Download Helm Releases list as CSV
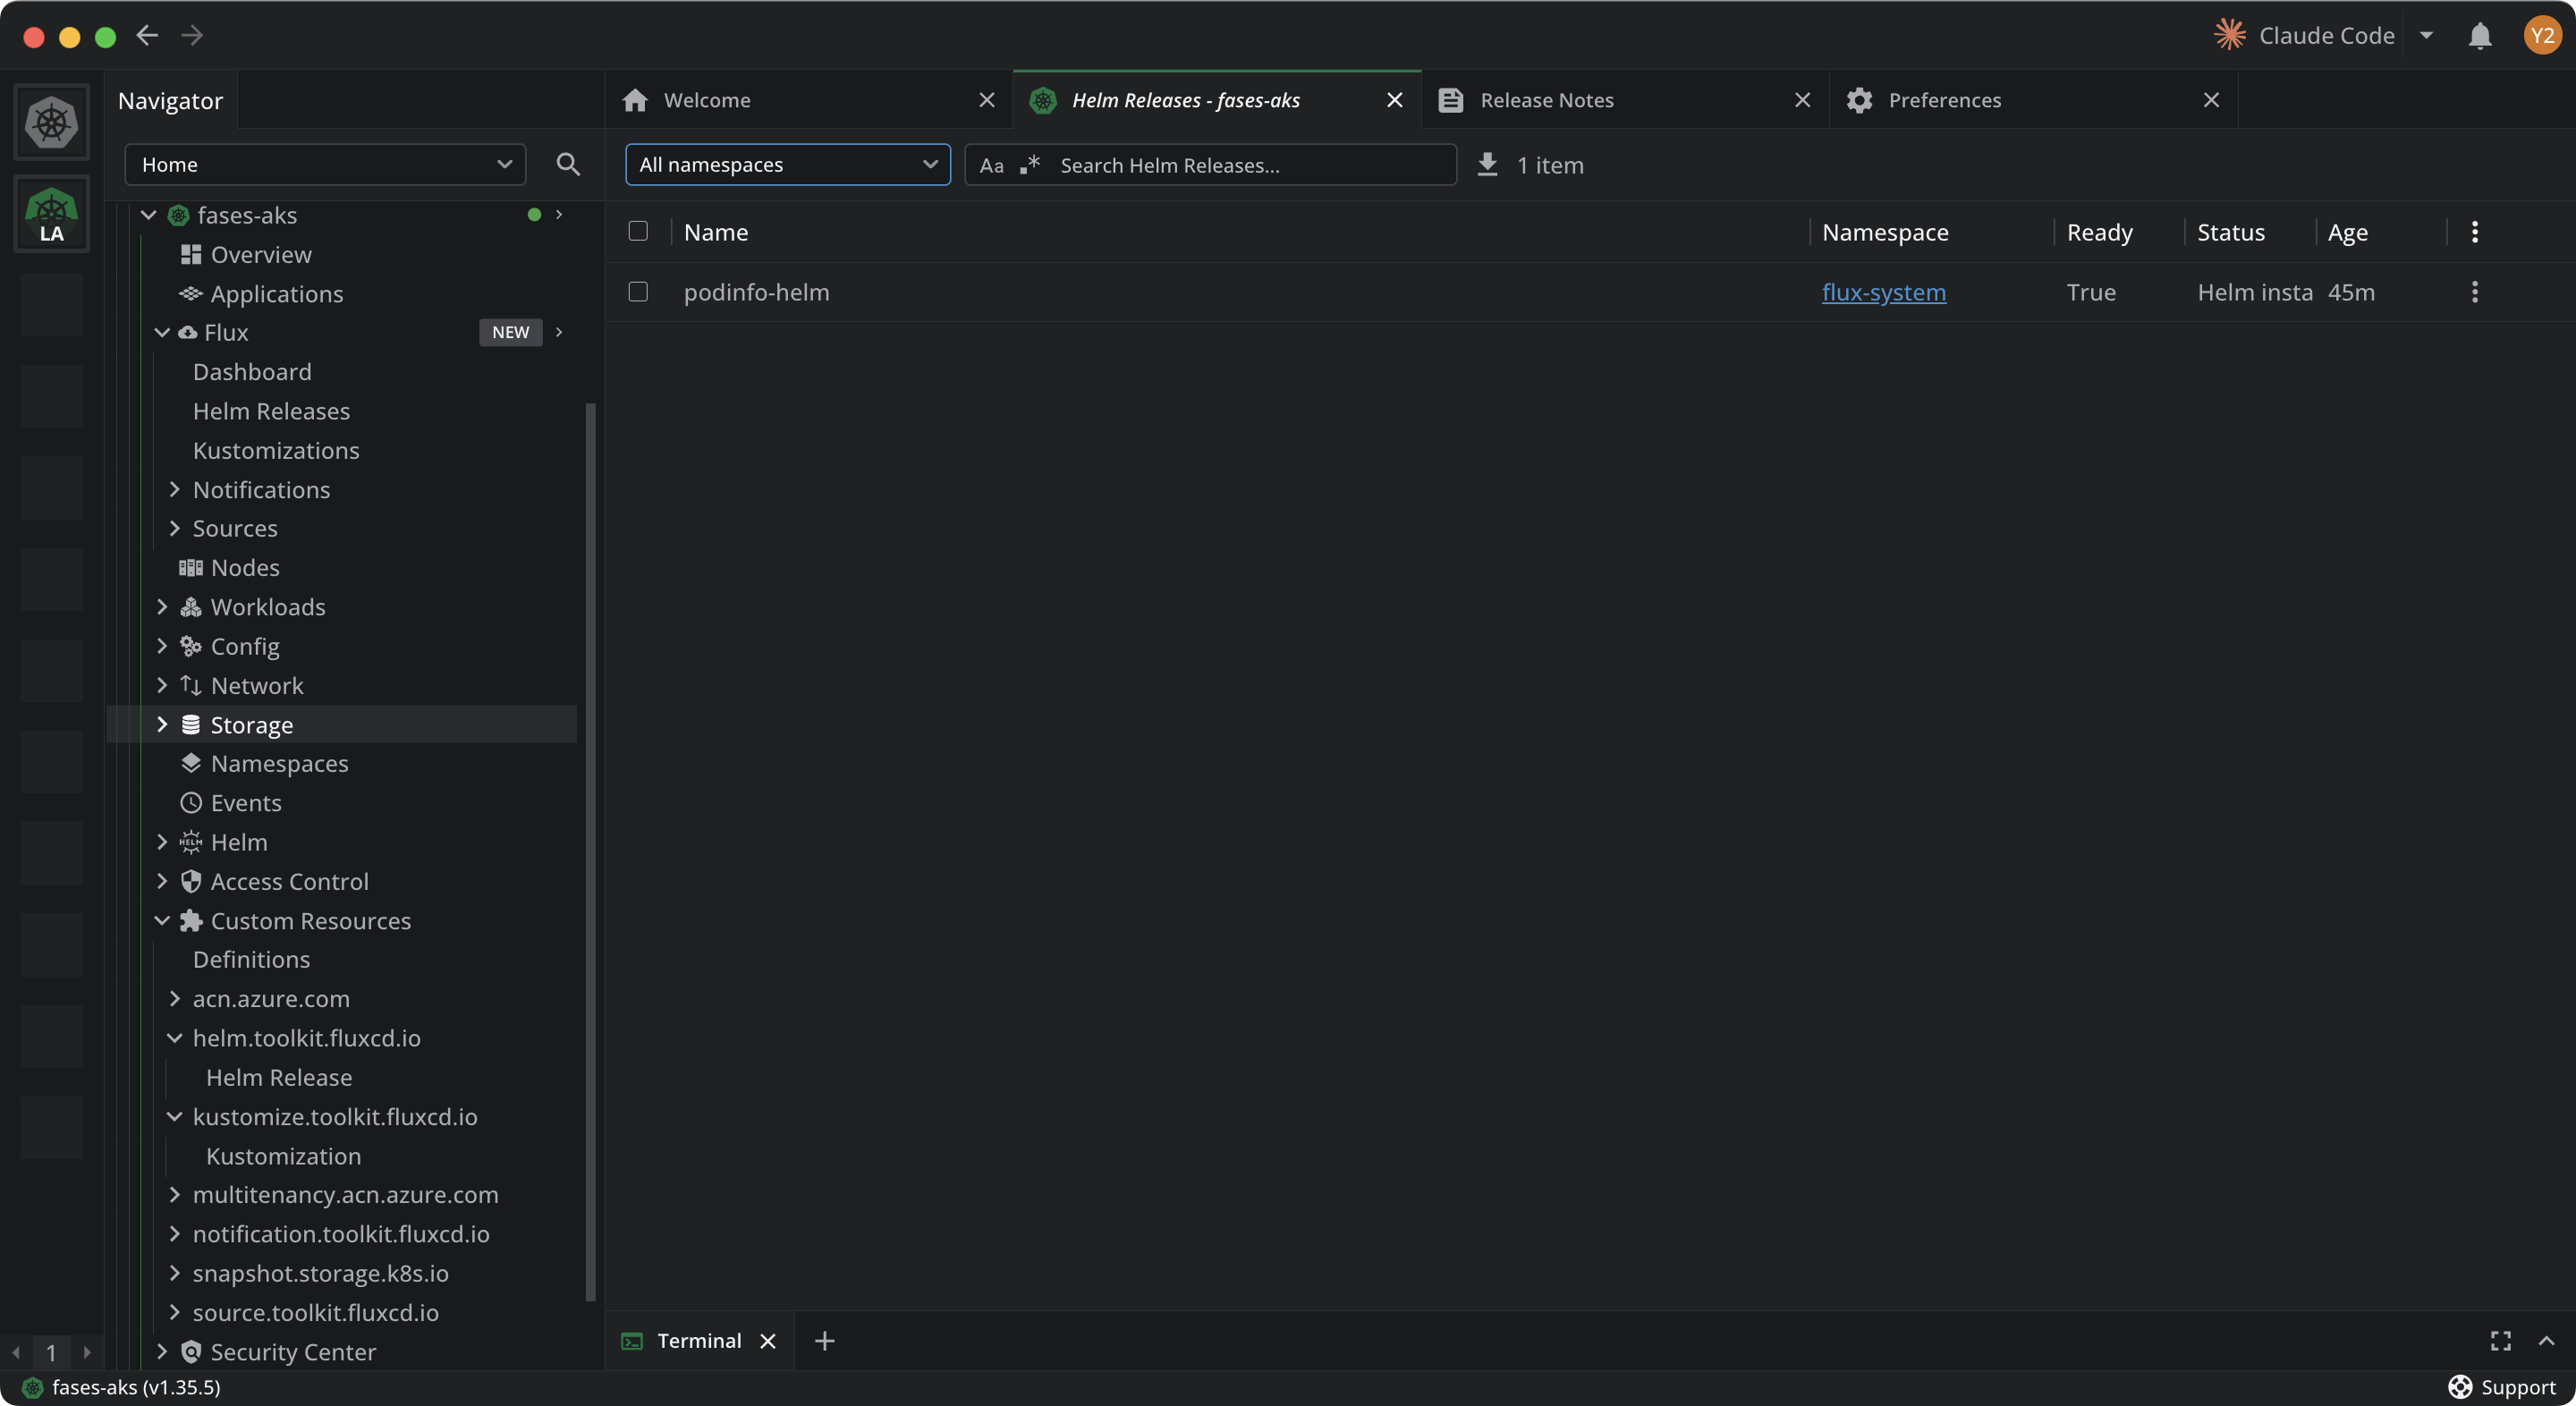Viewport: 2576px width, 1406px height. [1487, 164]
